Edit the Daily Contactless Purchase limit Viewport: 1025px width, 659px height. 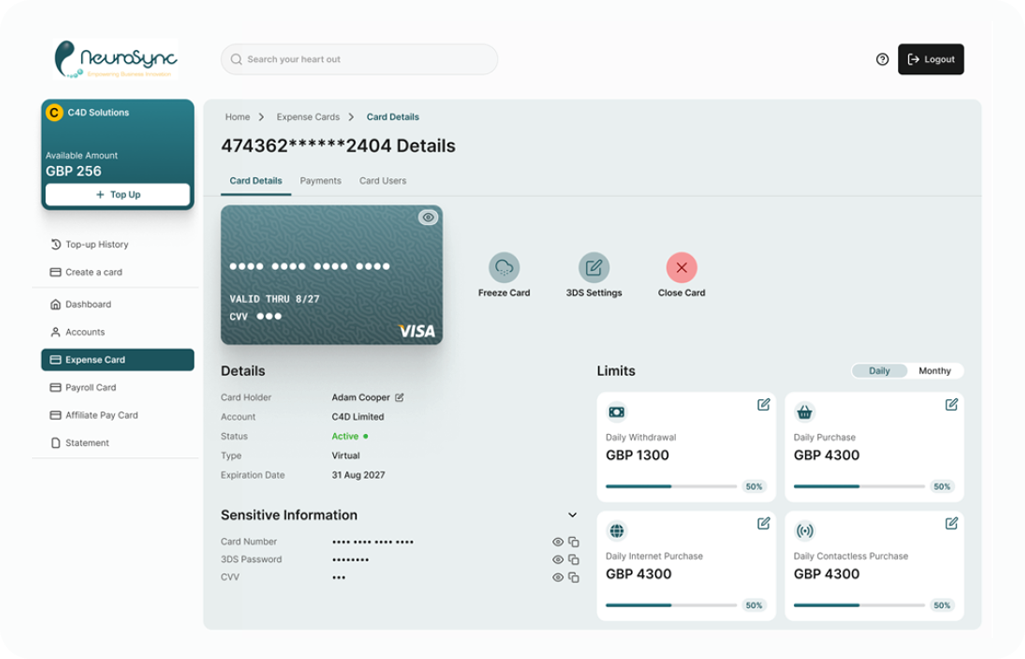(951, 523)
